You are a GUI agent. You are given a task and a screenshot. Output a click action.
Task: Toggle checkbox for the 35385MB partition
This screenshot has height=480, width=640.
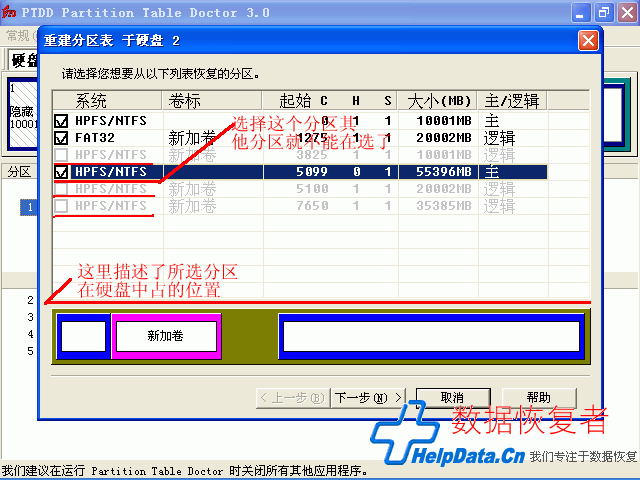[61, 206]
